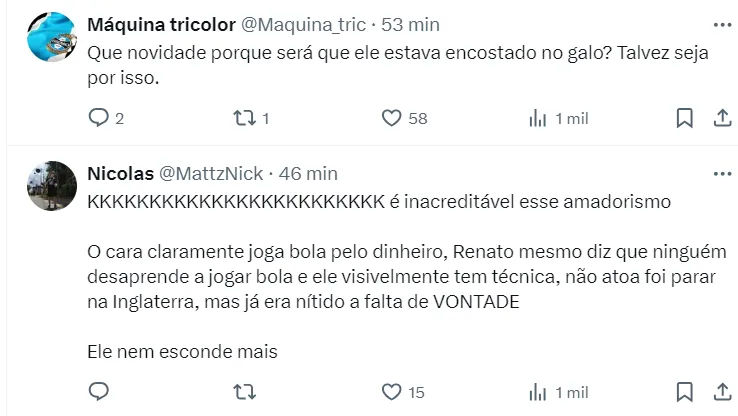This screenshot has height=416, width=738.
Task: View analytics on Máquina tricolor's tweet
Action: pyautogui.click(x=537, y=118)
